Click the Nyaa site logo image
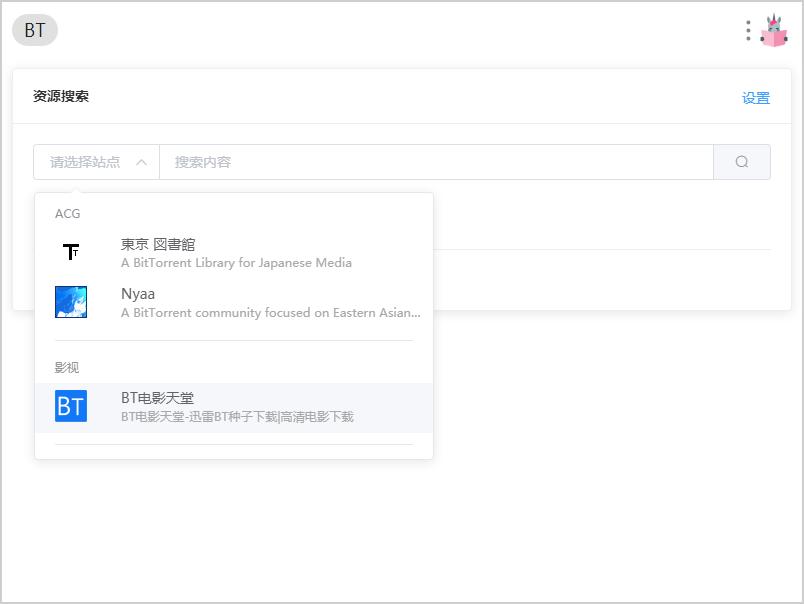Viewport: 804px width, 604px height. (71, 301)
